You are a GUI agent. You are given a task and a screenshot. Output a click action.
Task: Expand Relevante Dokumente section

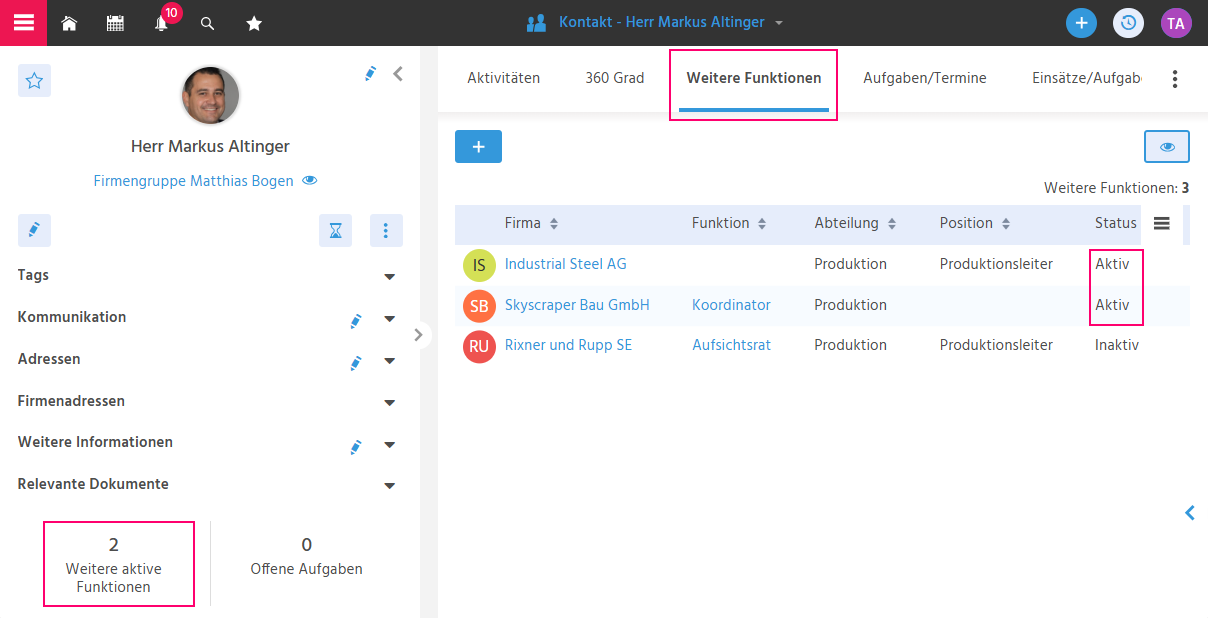390,487
